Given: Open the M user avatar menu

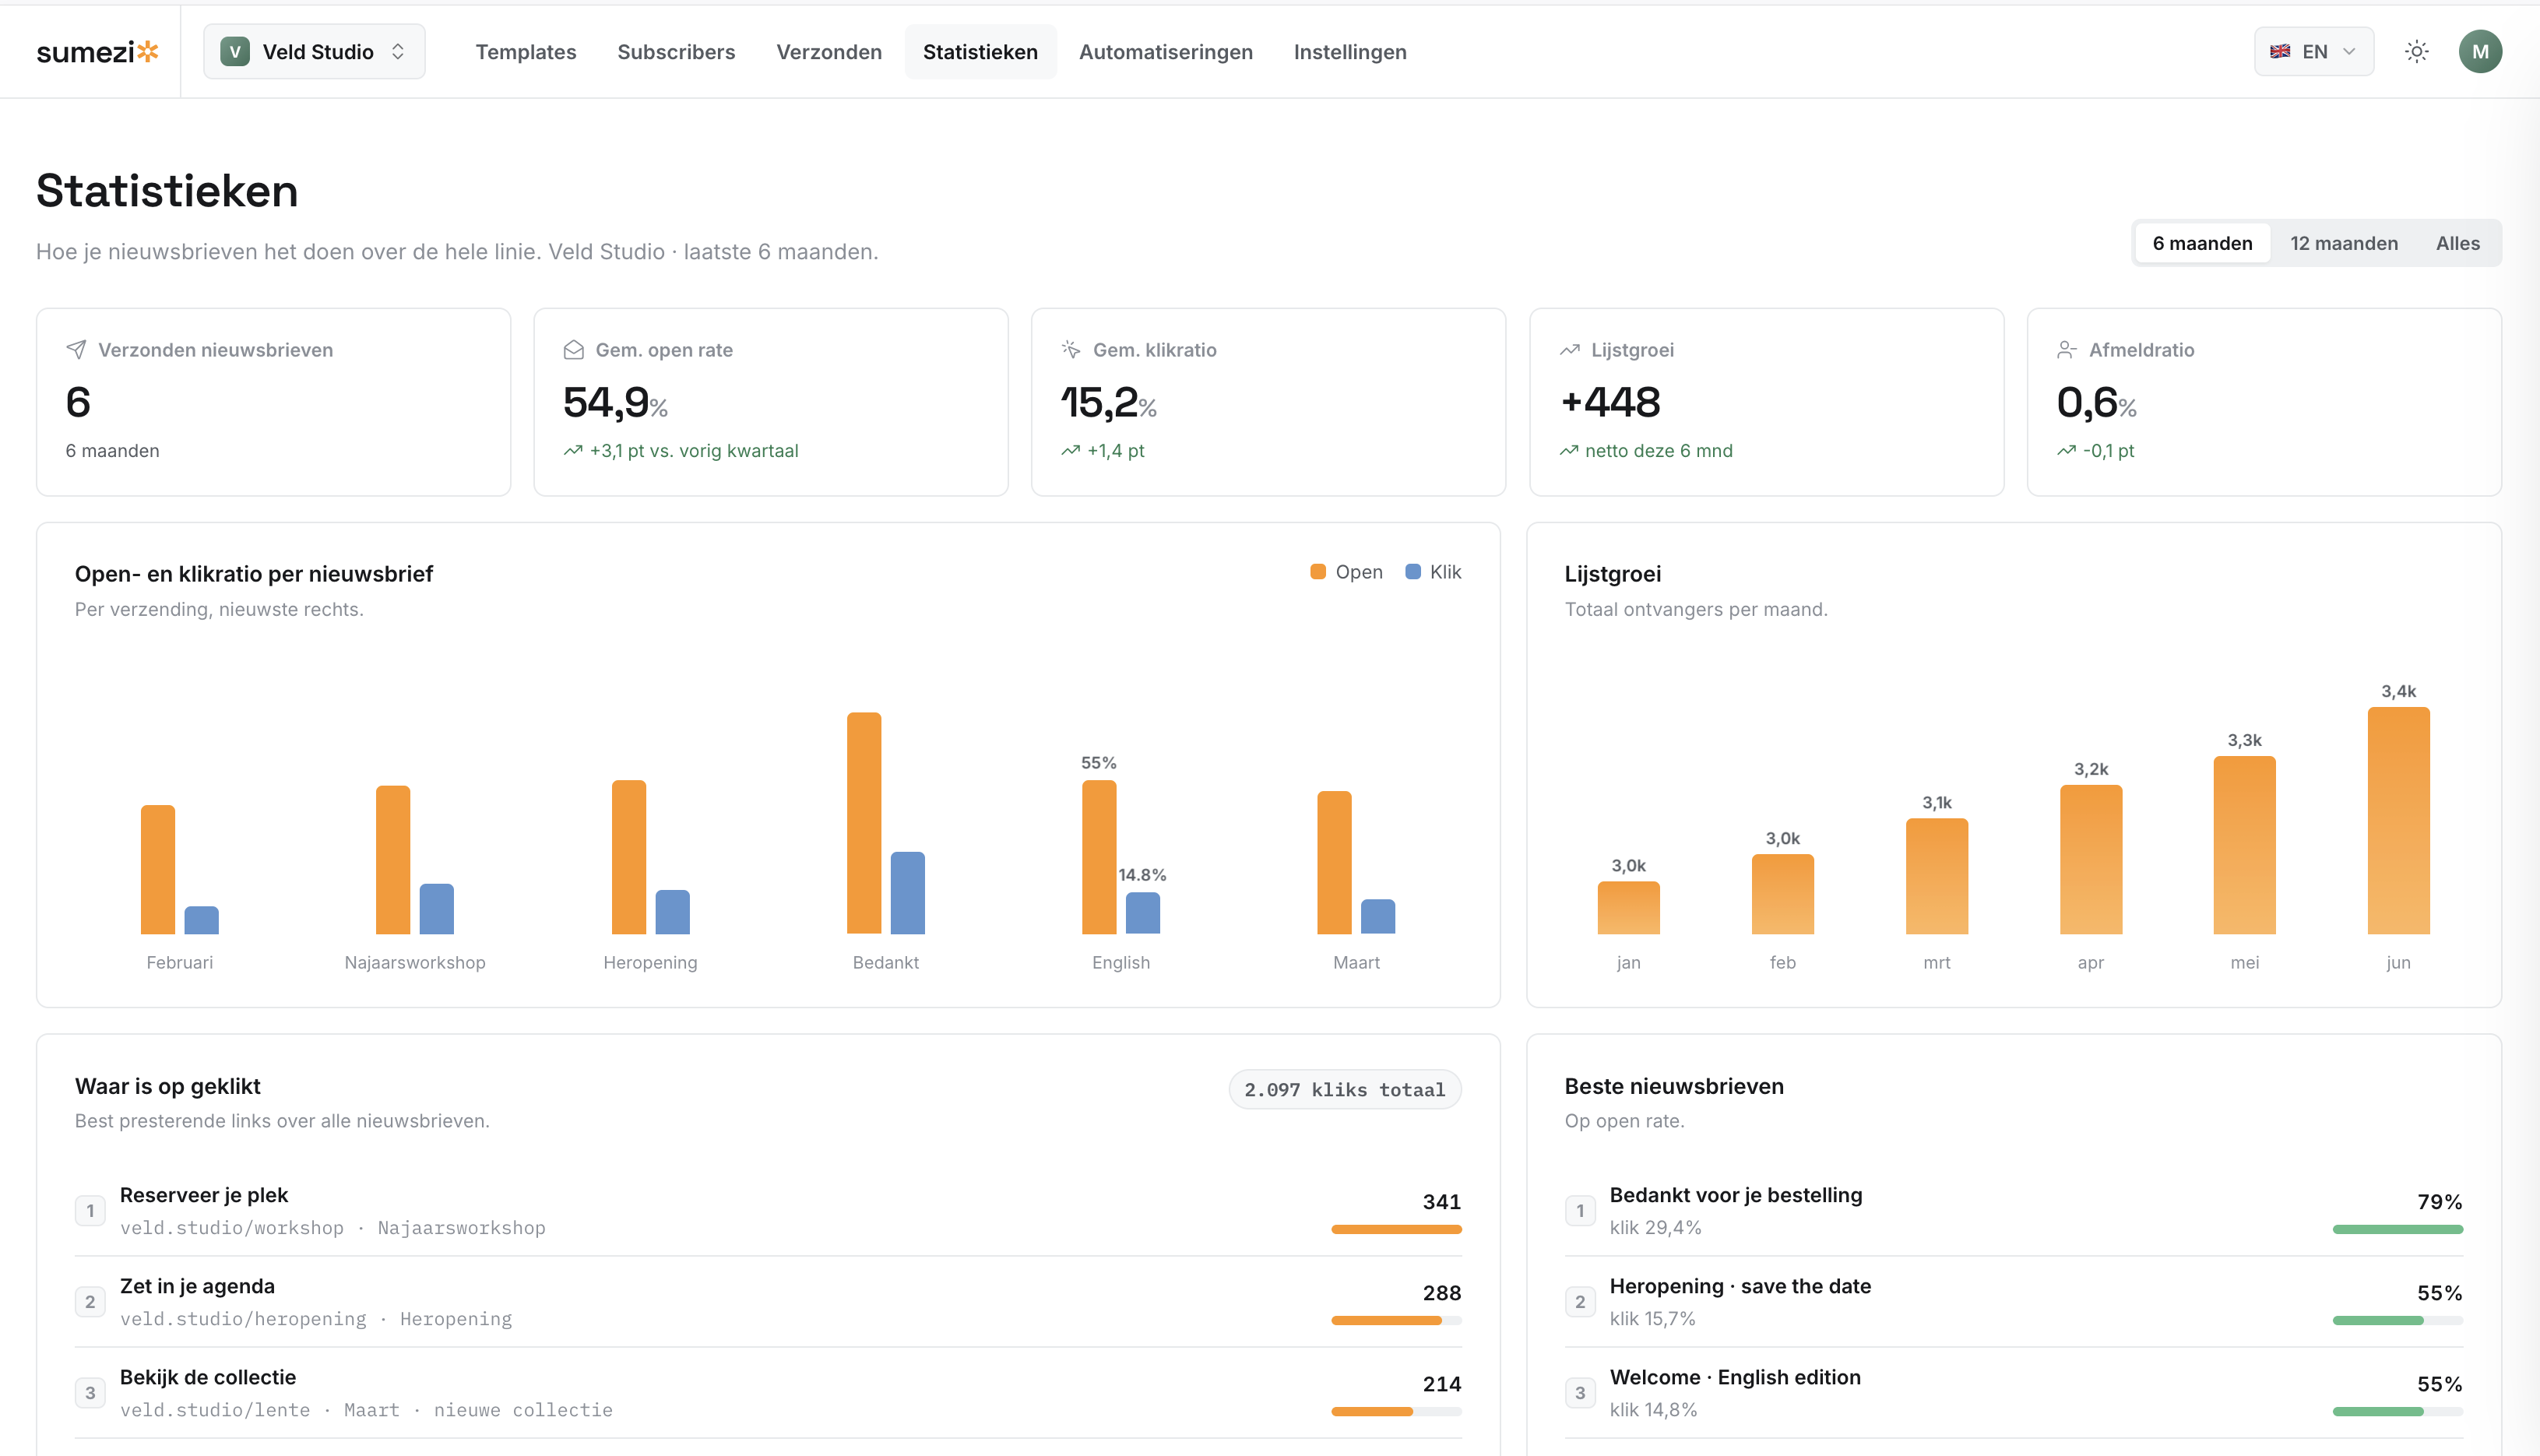Looking at the screenshot, I should click(x=2480, y=52).
